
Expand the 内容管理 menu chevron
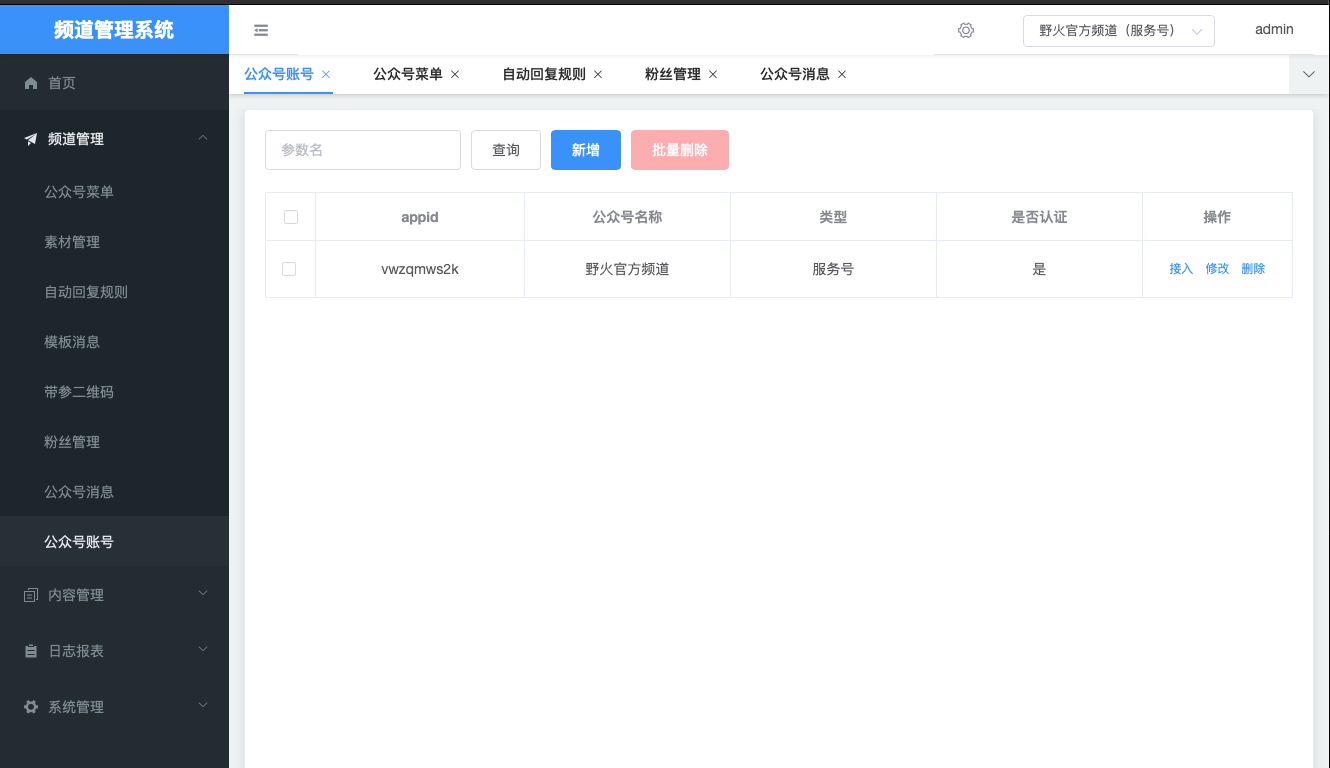(203, 594)
